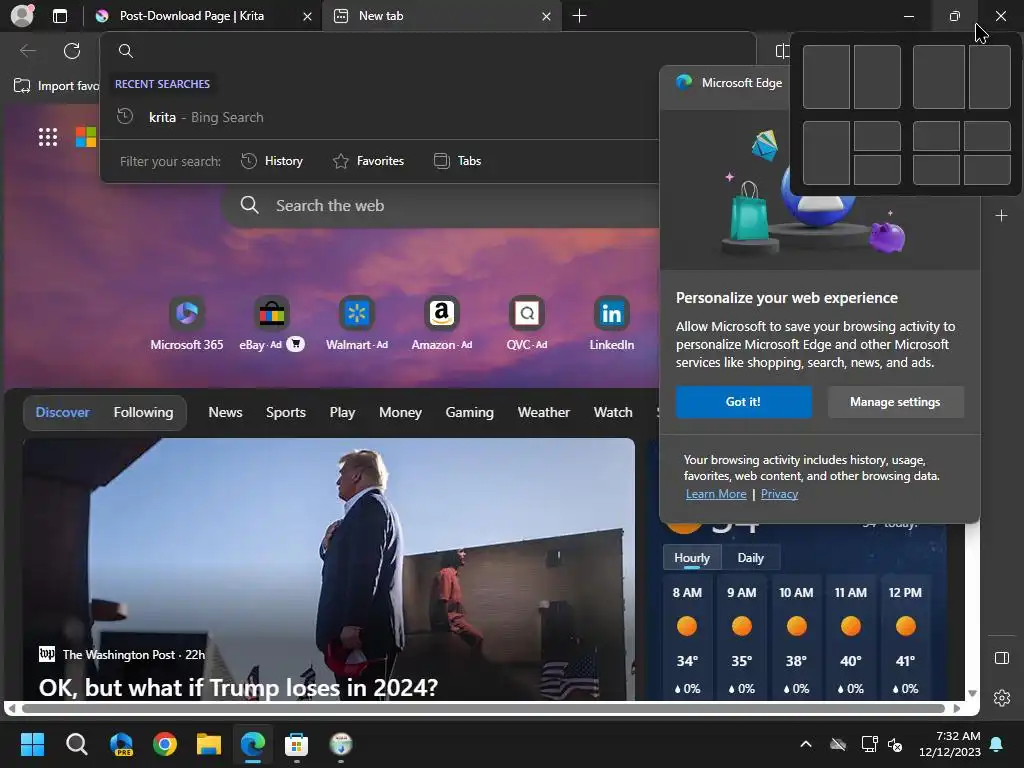Open the Edge profile avatar
The image size is (1024, 768).
point(22,16)
